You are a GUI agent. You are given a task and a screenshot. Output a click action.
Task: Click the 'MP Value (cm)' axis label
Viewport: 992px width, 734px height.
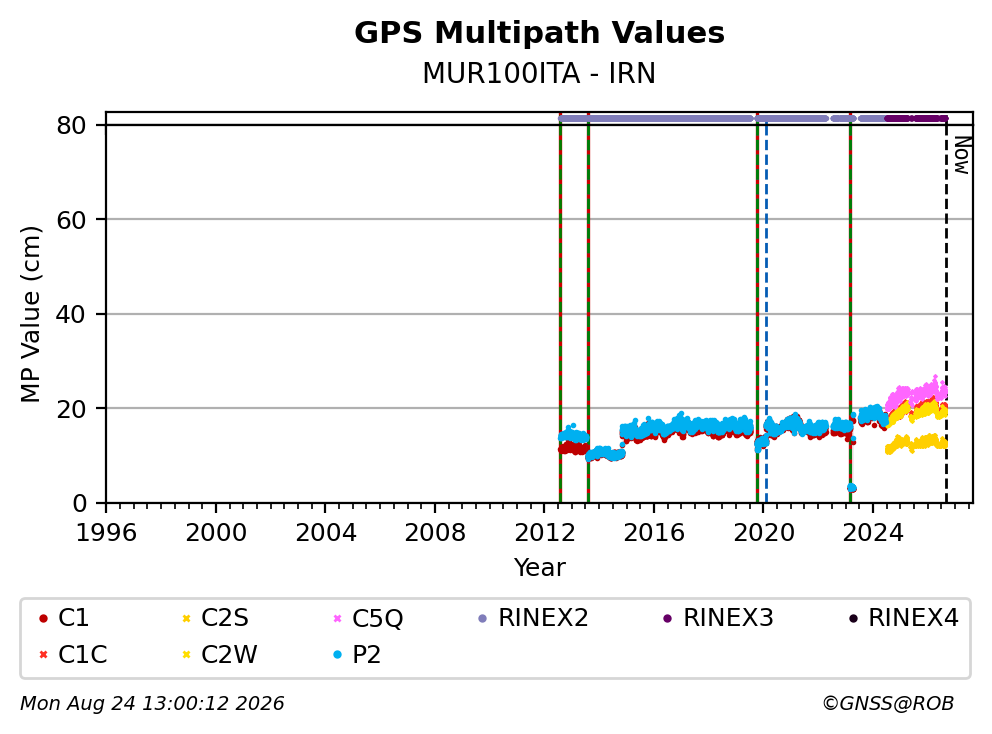tap(30, 314)
